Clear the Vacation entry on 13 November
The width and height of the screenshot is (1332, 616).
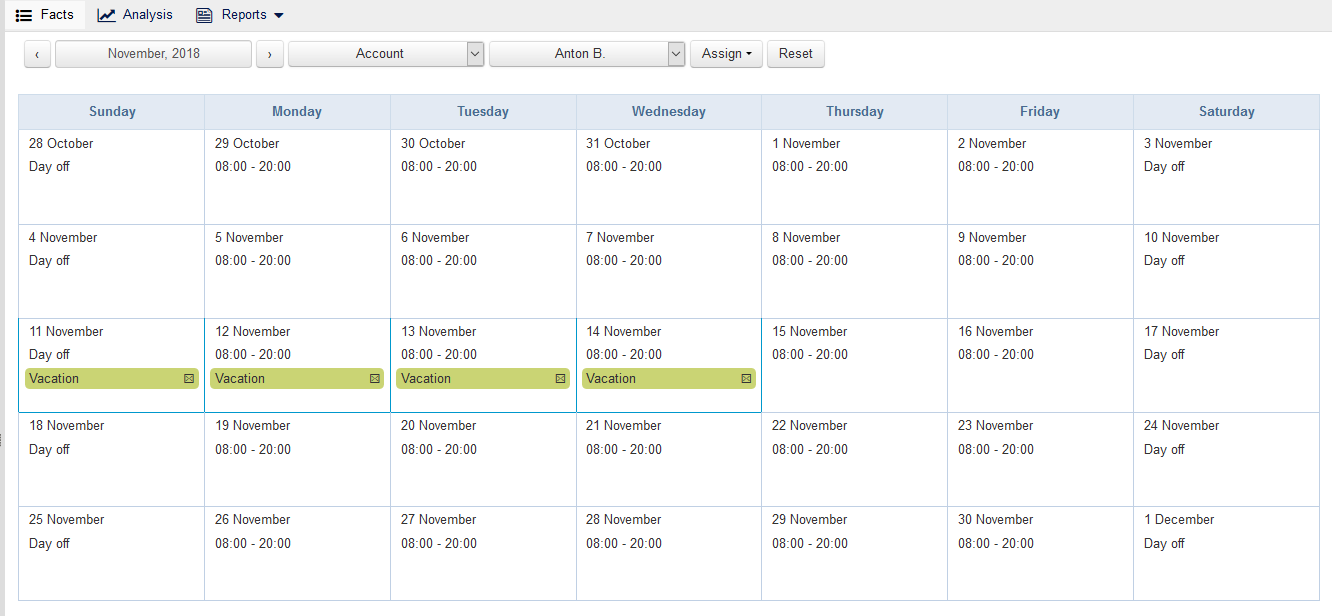(x=559, y=378)
